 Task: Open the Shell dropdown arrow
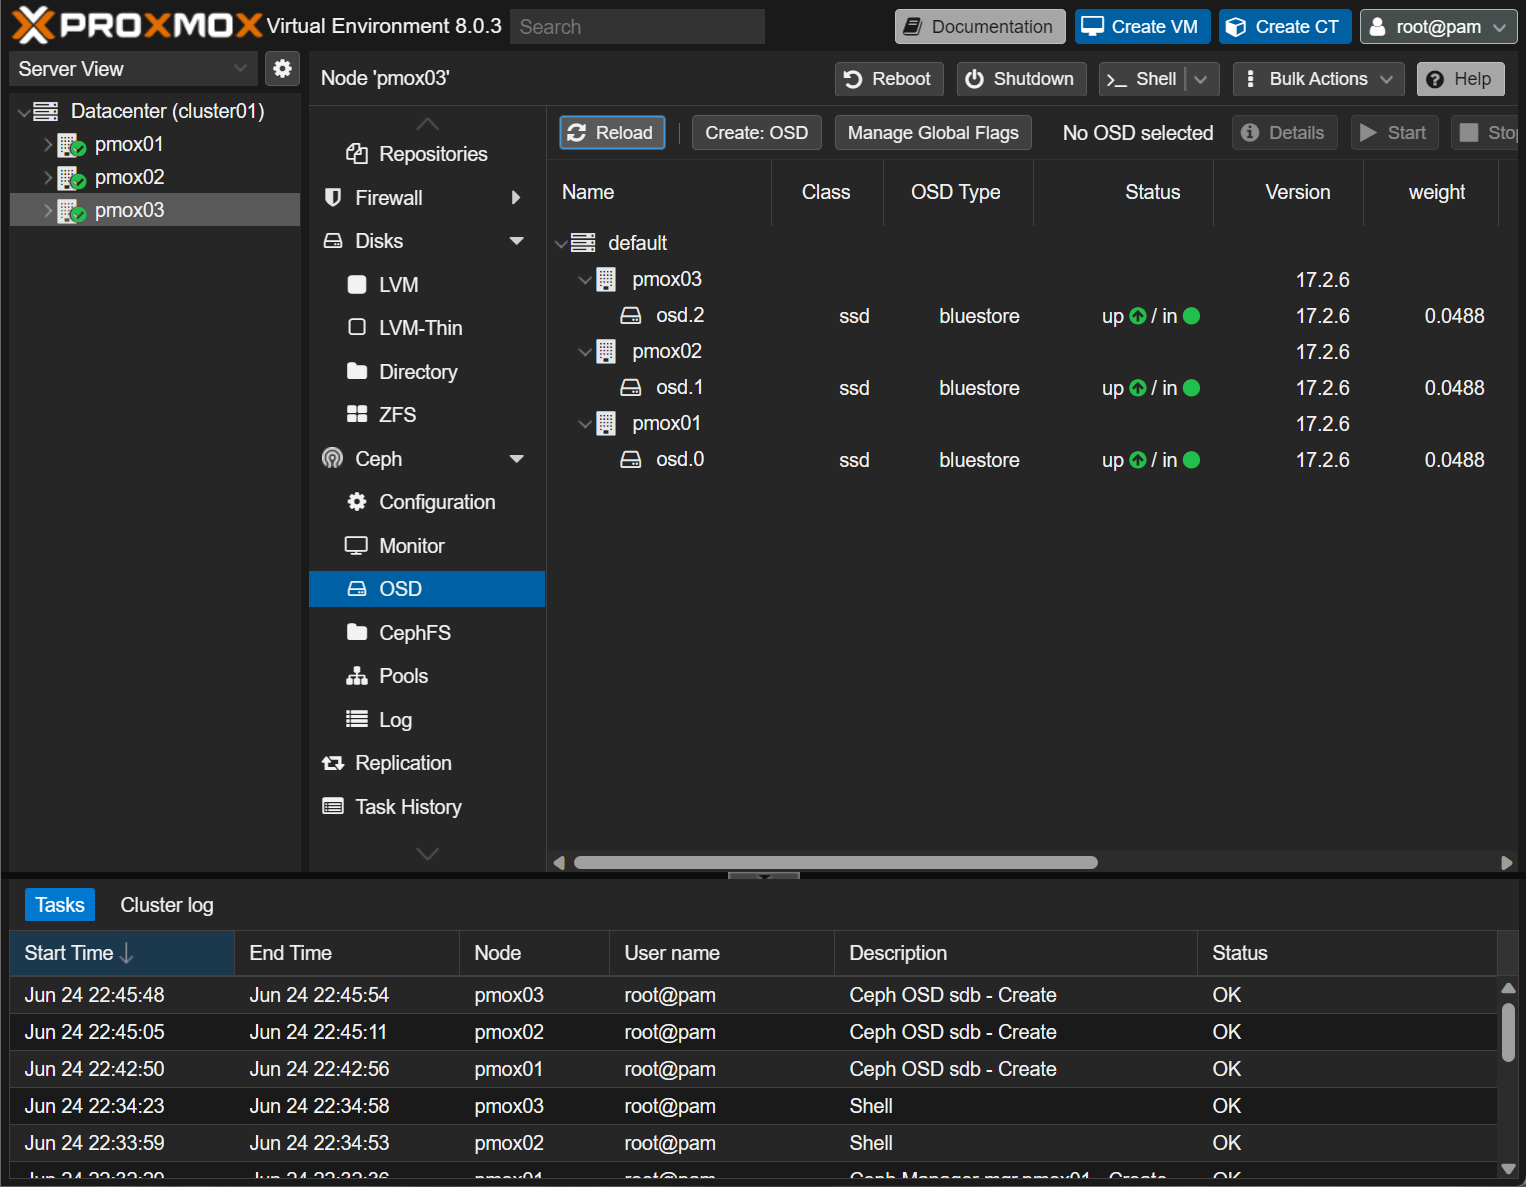pyautogui.click(x=1201, y=79)
